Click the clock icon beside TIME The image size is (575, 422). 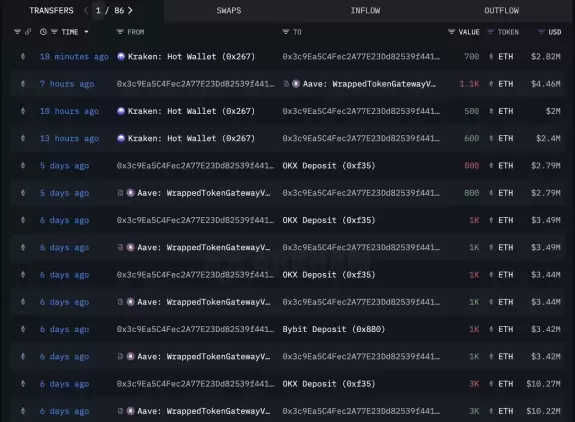(43, 32)
